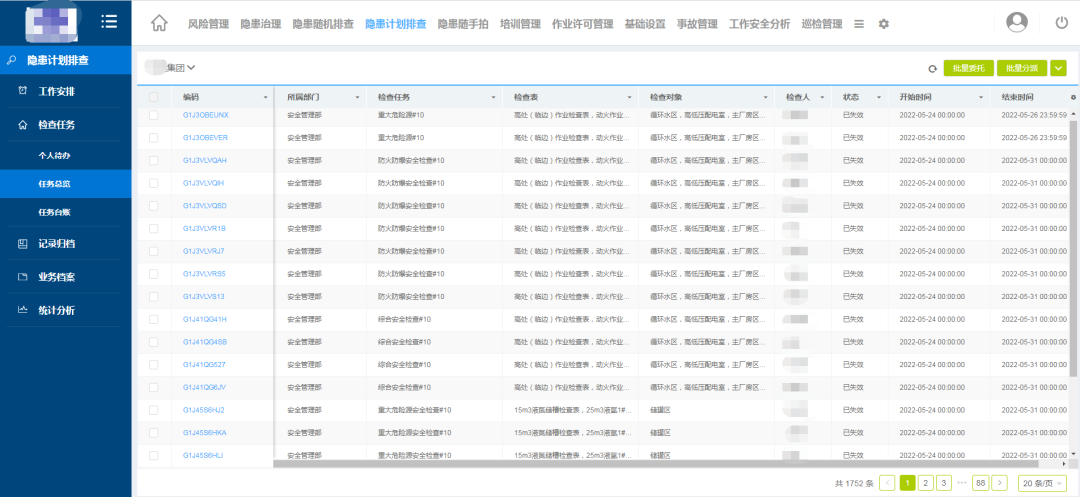Select the checkbox for row G1J41QG41H
1080x497 pixels.
coord(153,319)
